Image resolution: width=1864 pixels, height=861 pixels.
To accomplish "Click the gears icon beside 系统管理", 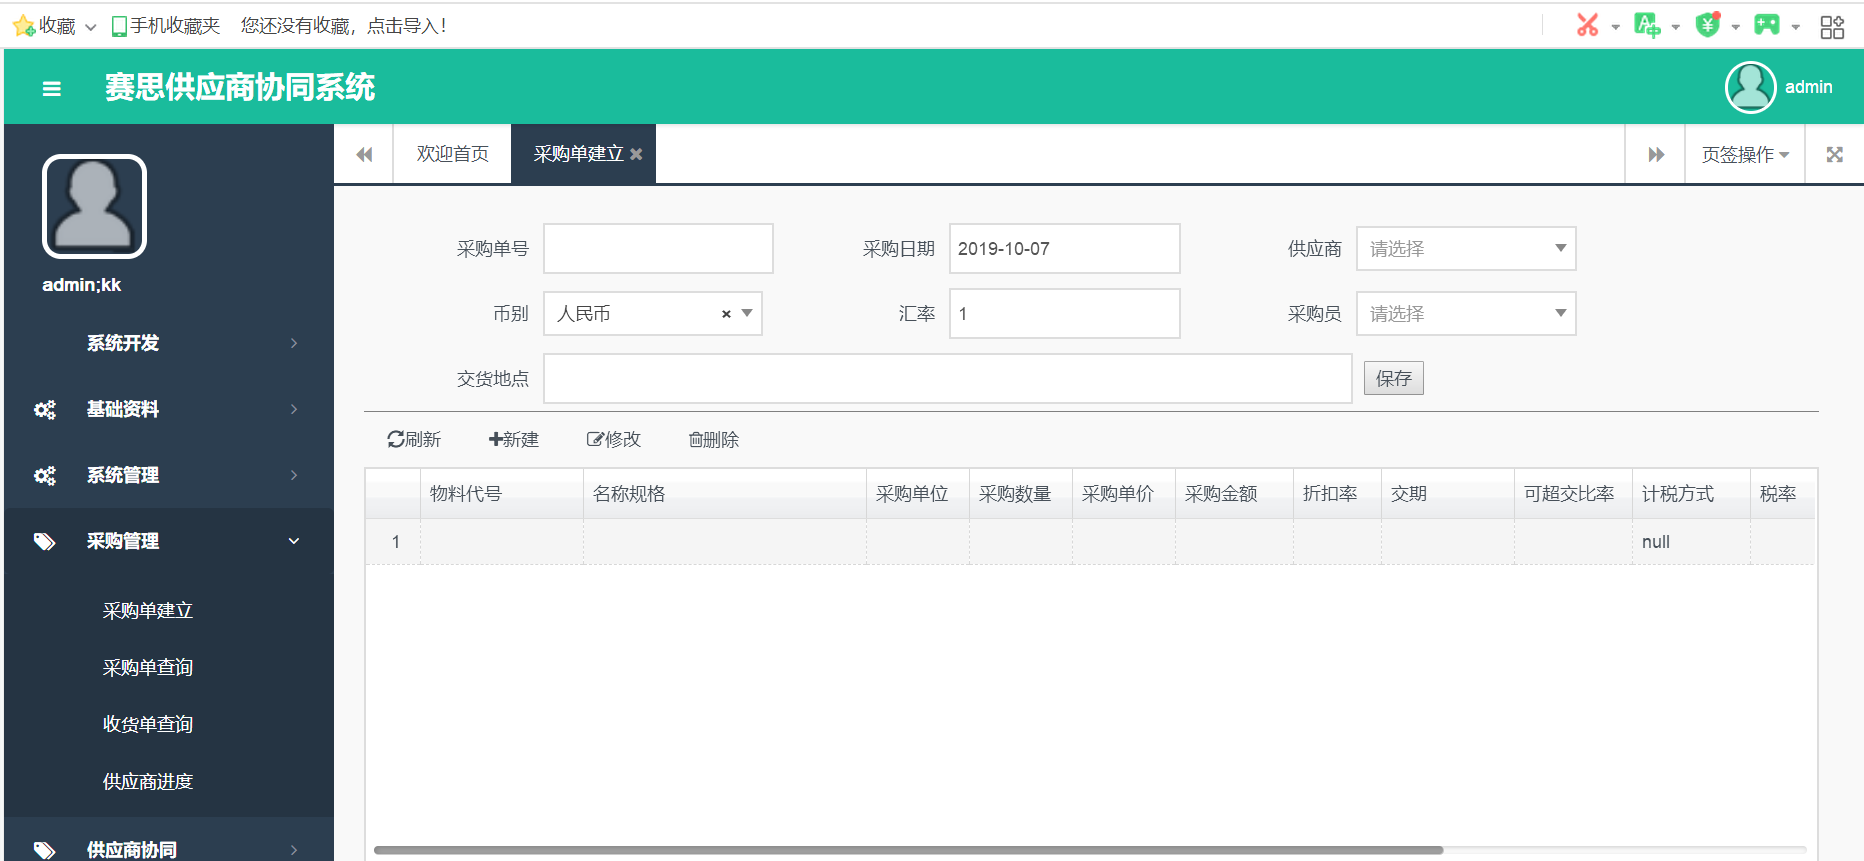I will point(45,475).
